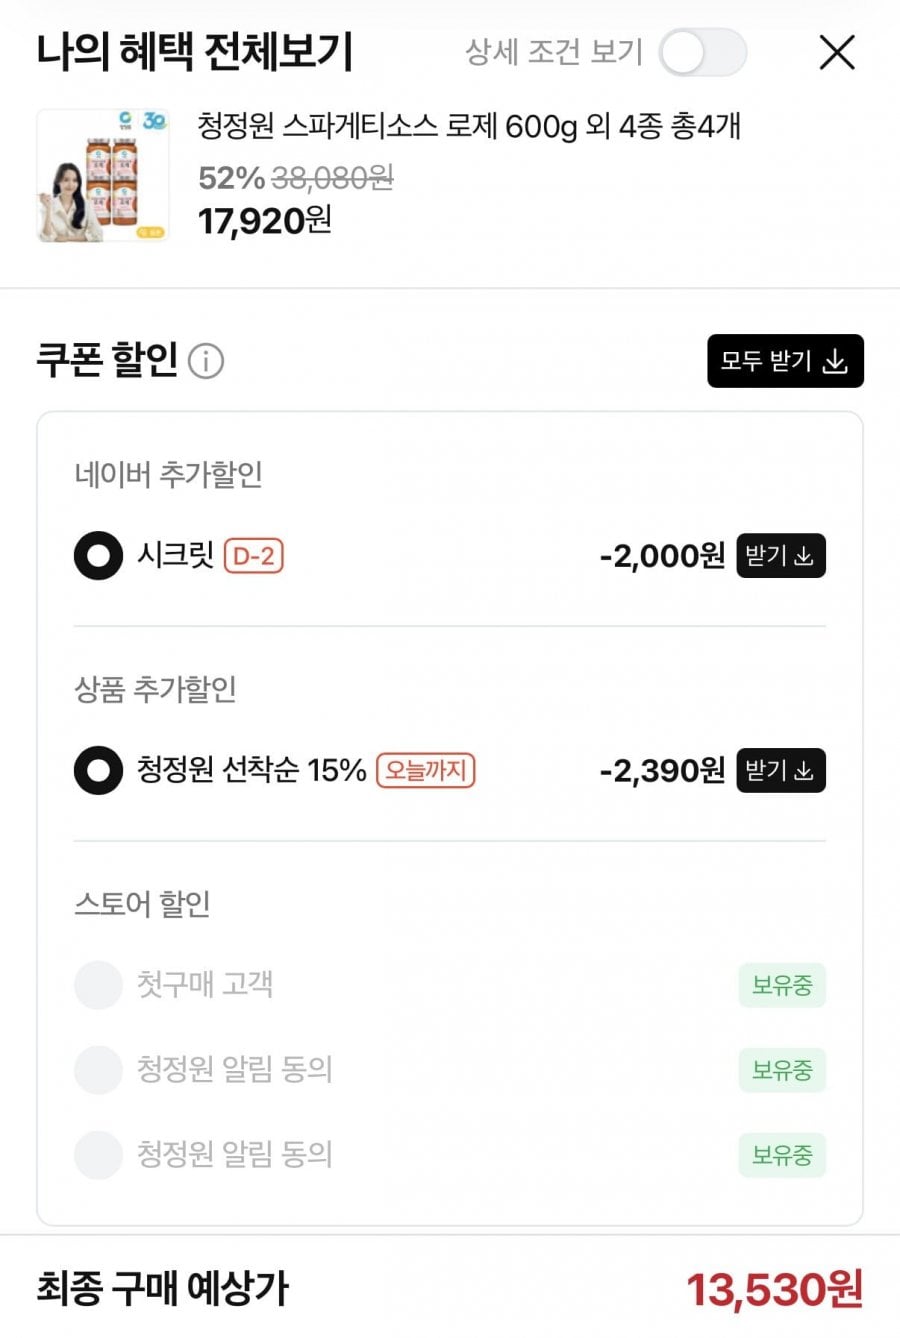This screenshot has height=1338, width=900.
Task: Click 보유중 badge of last 알림 동의
Action: [x=782, y=1155]
